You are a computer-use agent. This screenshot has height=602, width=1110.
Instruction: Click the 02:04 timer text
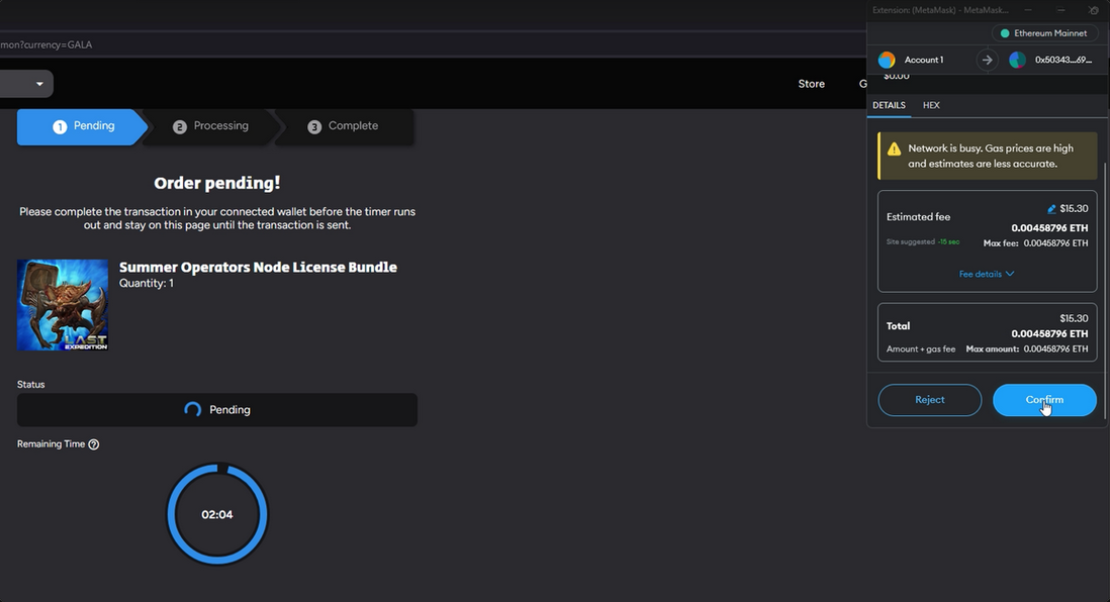(217, 515)
